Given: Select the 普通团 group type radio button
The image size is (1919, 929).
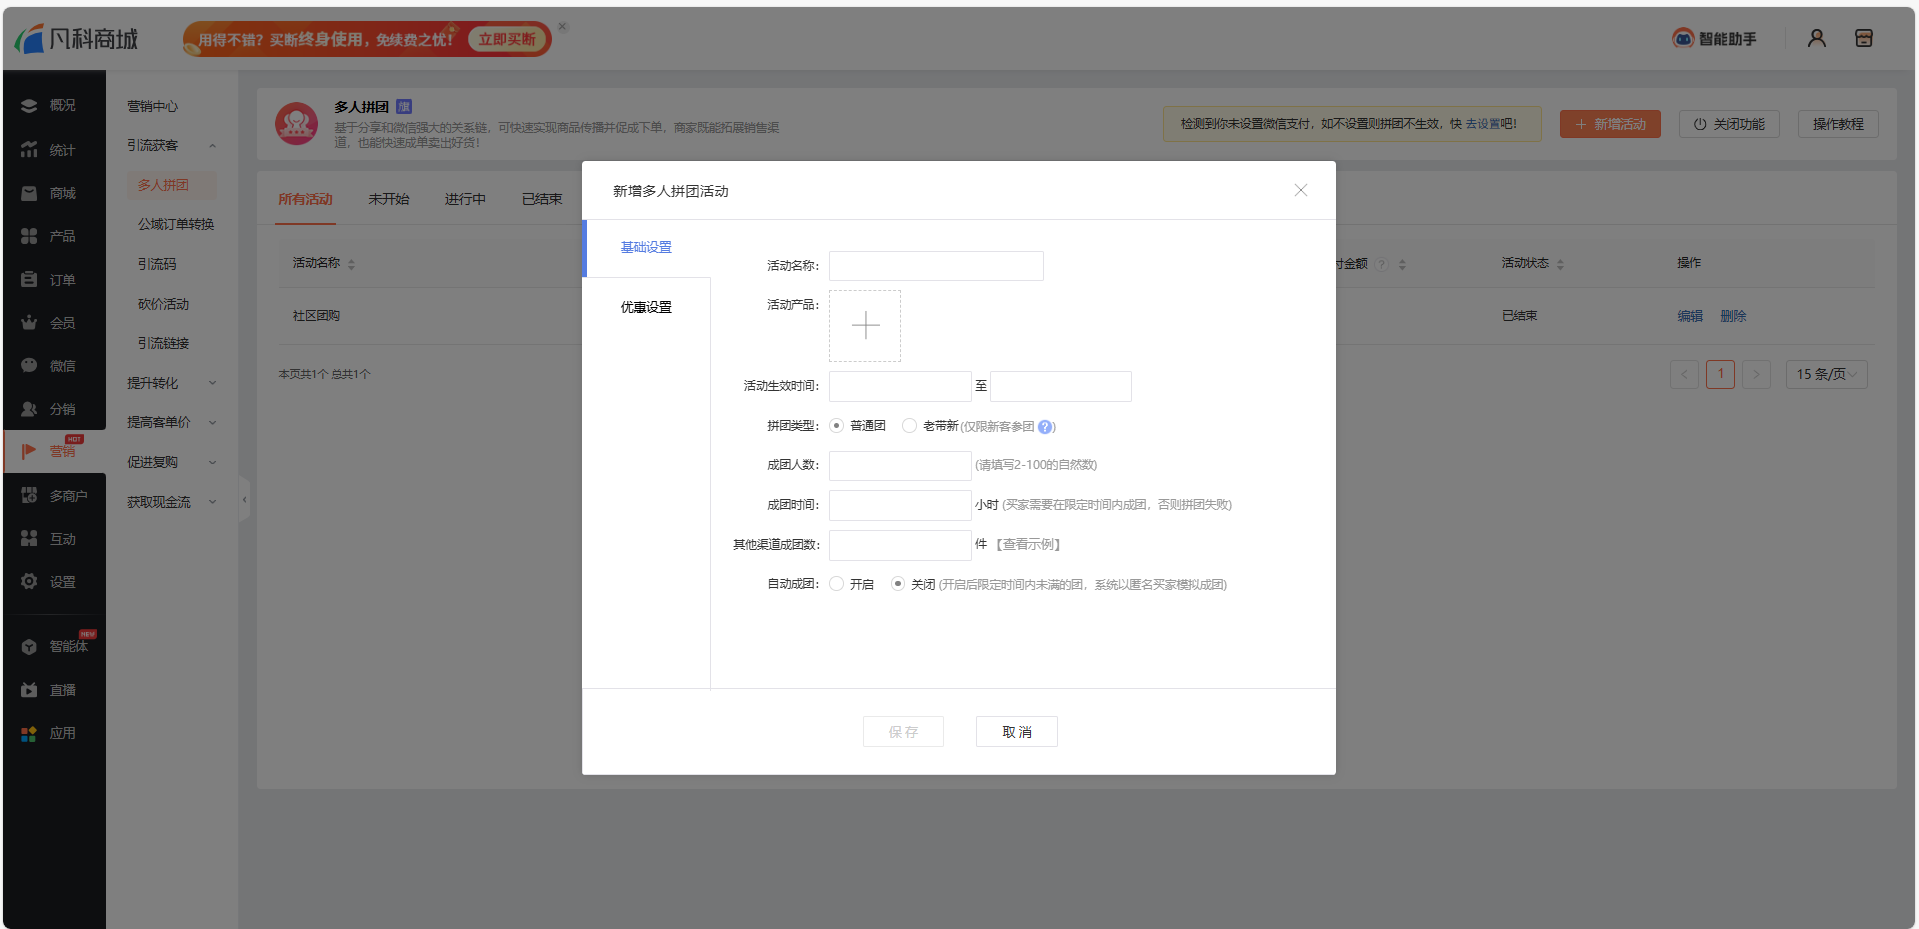Looking at the screenshot, I should (x=836, y=425).
